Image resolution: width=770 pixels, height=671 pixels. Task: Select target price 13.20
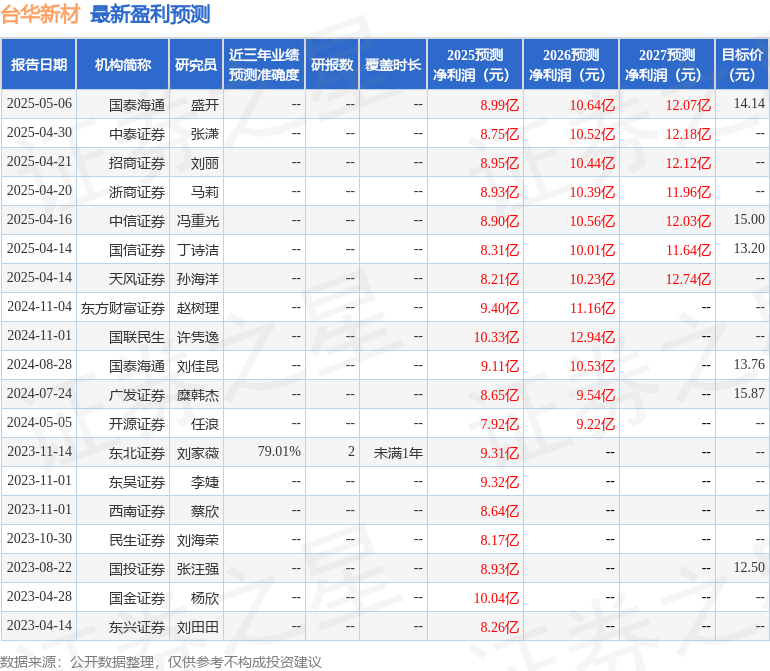point(749,249)
